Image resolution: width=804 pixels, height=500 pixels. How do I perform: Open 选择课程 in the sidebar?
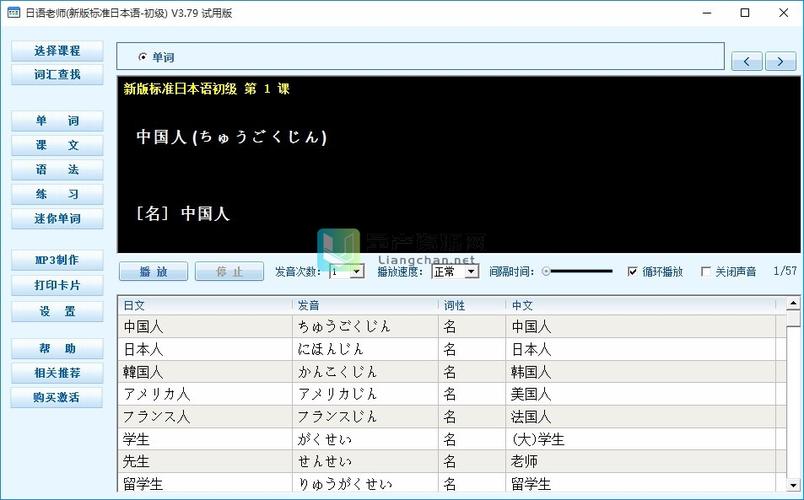pyautogui.click(x=57, y=51)
